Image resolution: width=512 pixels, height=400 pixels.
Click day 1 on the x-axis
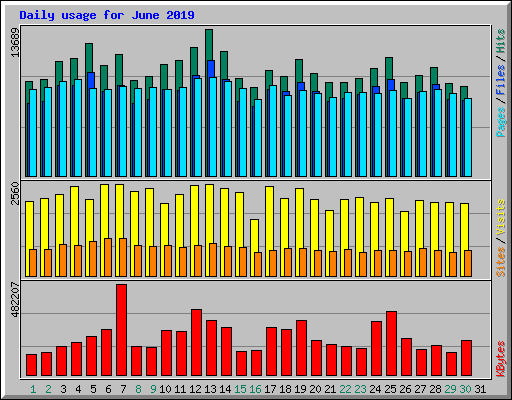click(33, 389)
